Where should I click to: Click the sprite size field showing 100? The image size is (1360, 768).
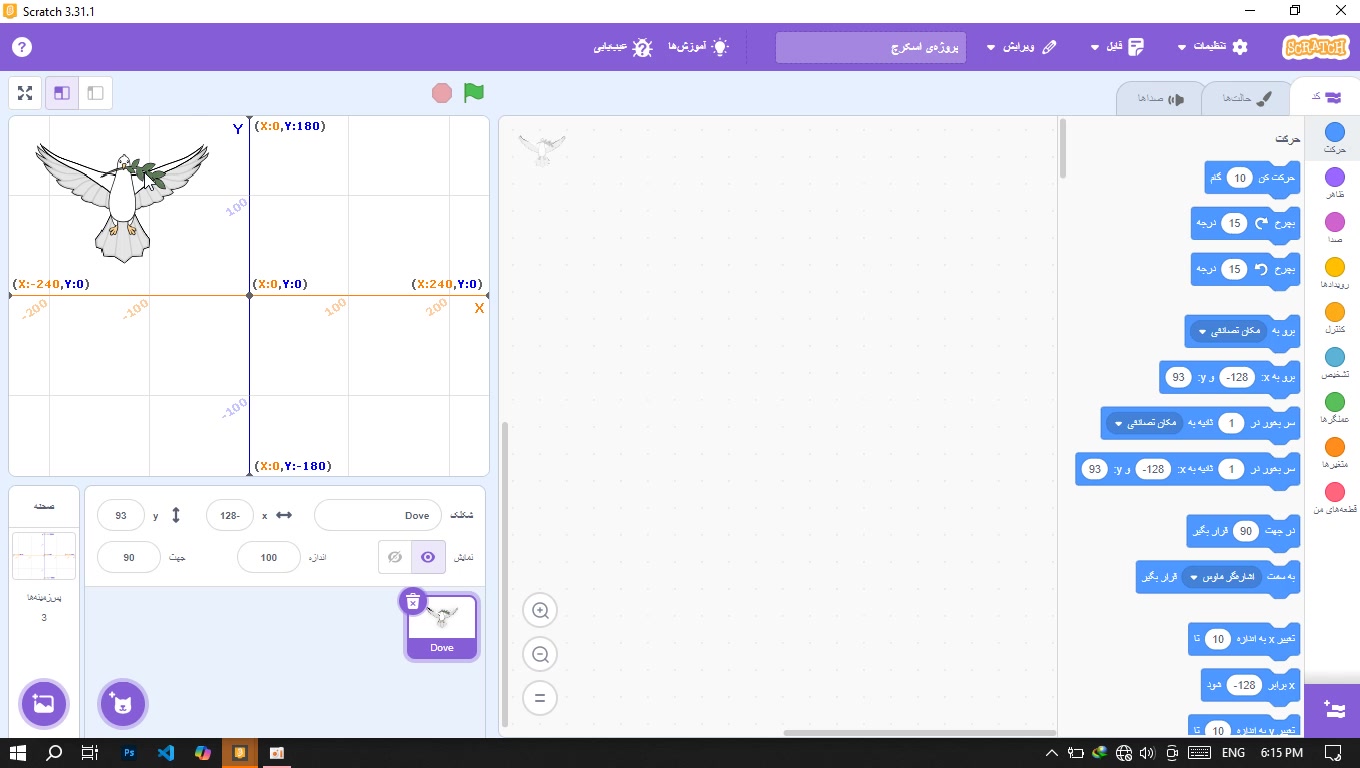click(269, 557)
